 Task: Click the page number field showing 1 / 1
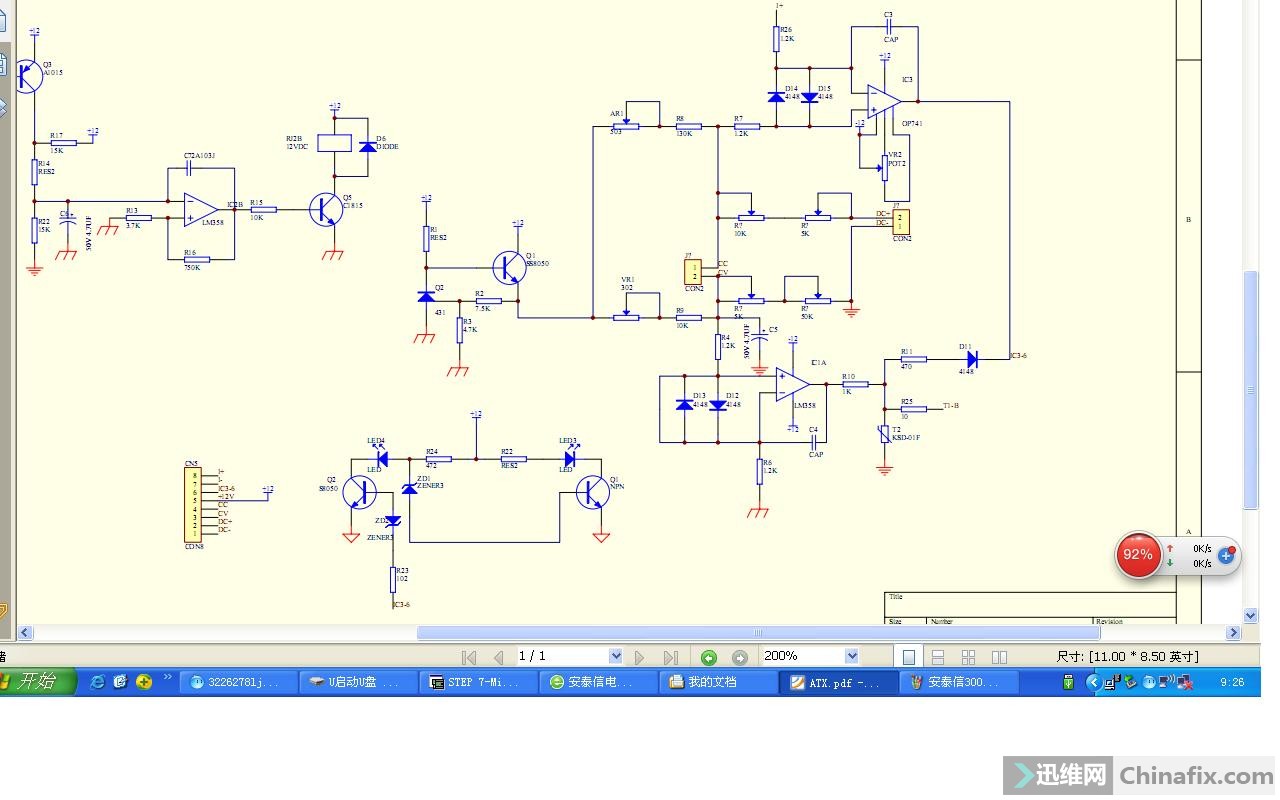(x=562, y=656)
